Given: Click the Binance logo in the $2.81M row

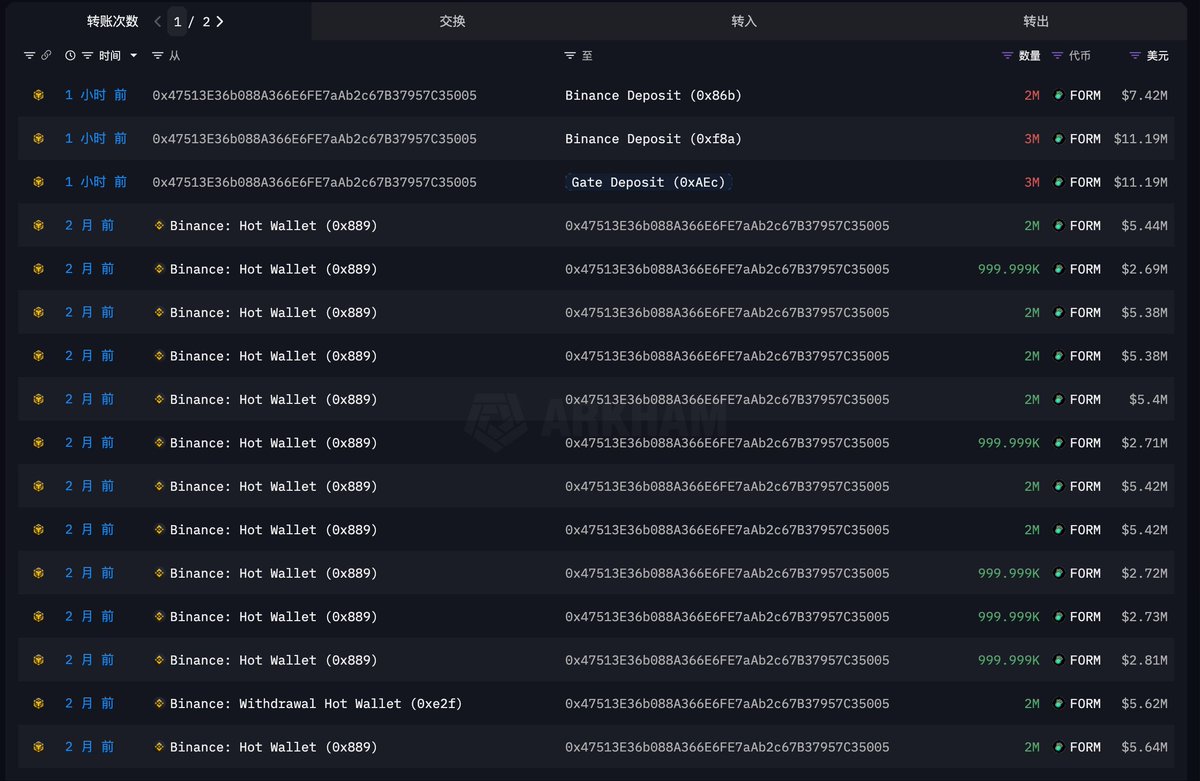Looking at the screenshot, I should point(159,660).
